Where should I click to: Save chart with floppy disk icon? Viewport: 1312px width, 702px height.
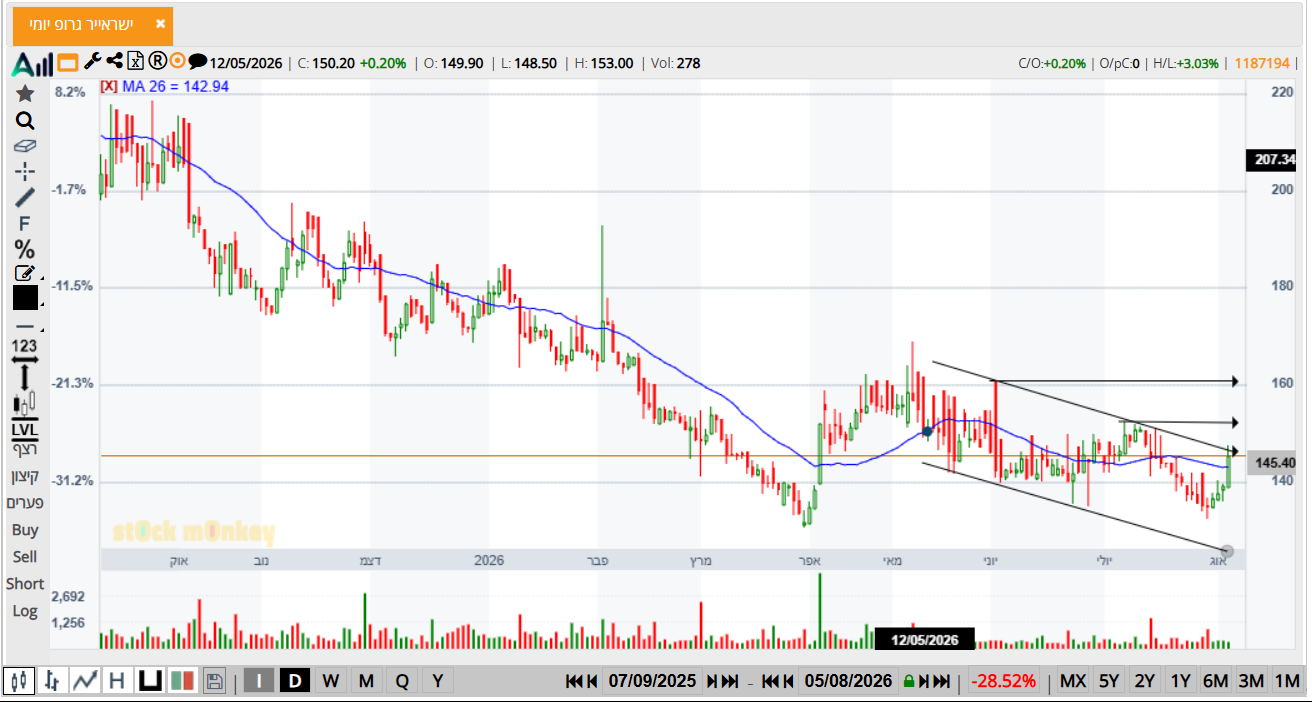click(x=214, y=681)
